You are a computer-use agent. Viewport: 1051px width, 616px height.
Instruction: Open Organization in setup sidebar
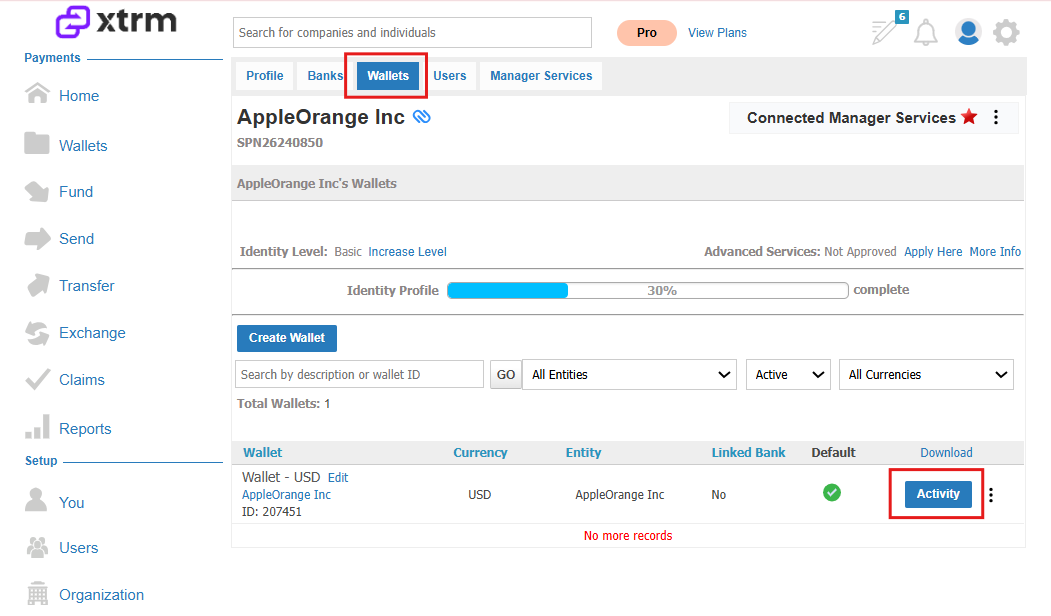click(101, 595)
